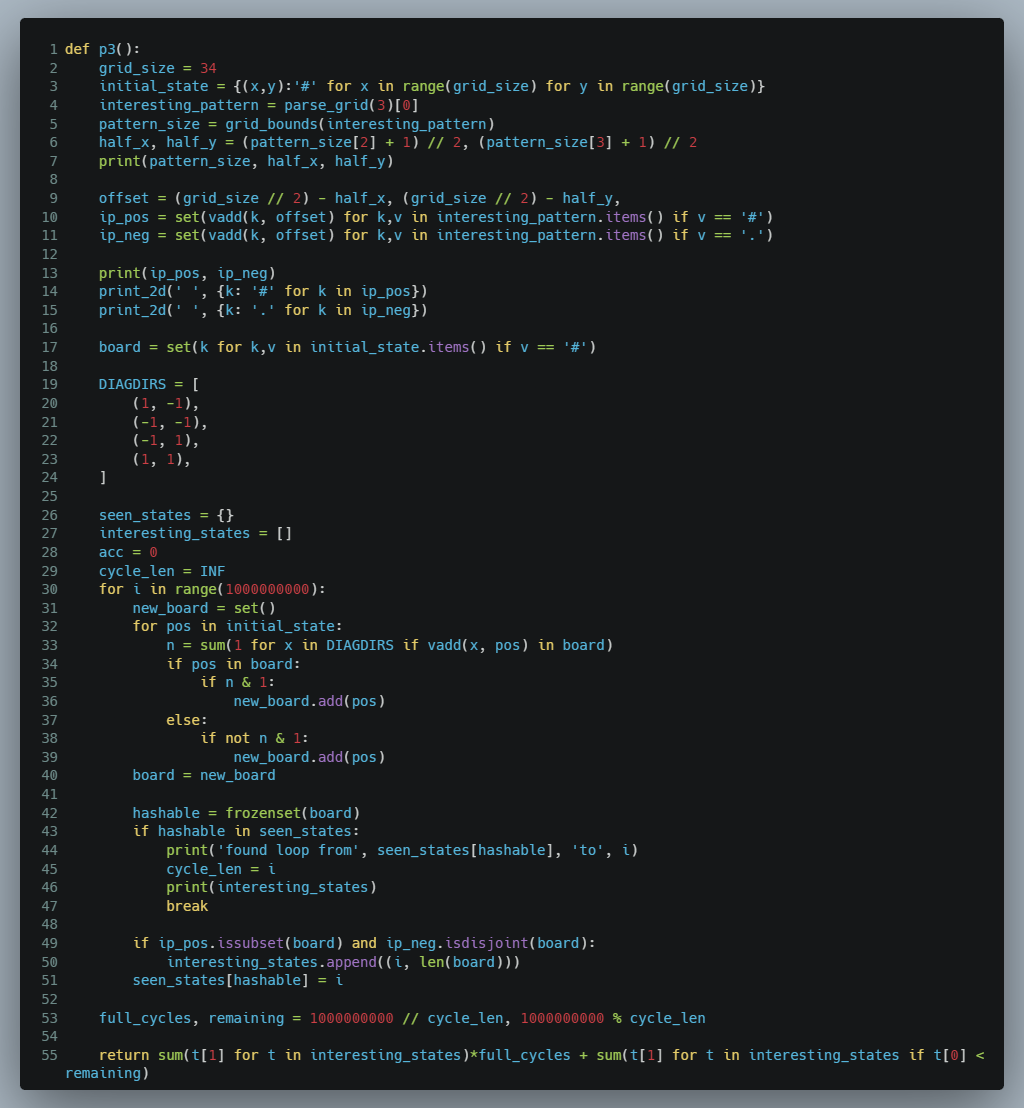The width and height of the screenshot is (1024, 1108).
Task: Click 'parse_grid' on the interesting_pattern line
Action: click(x=326, y=105)
